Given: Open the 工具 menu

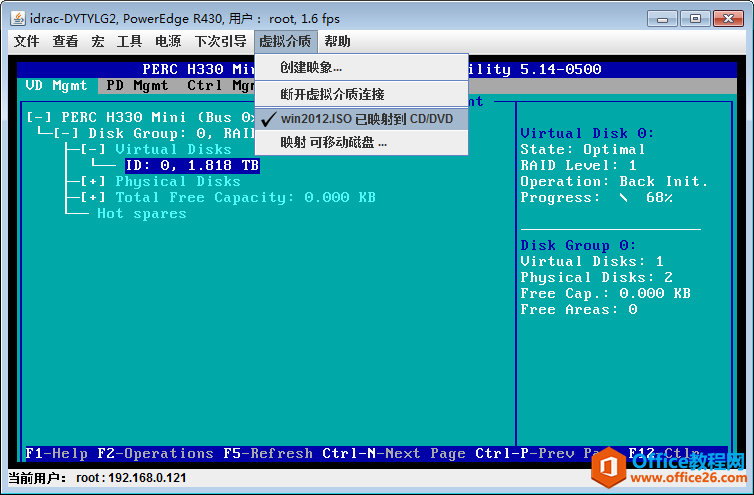Looking at the screenshot, I should pos(129,41).
